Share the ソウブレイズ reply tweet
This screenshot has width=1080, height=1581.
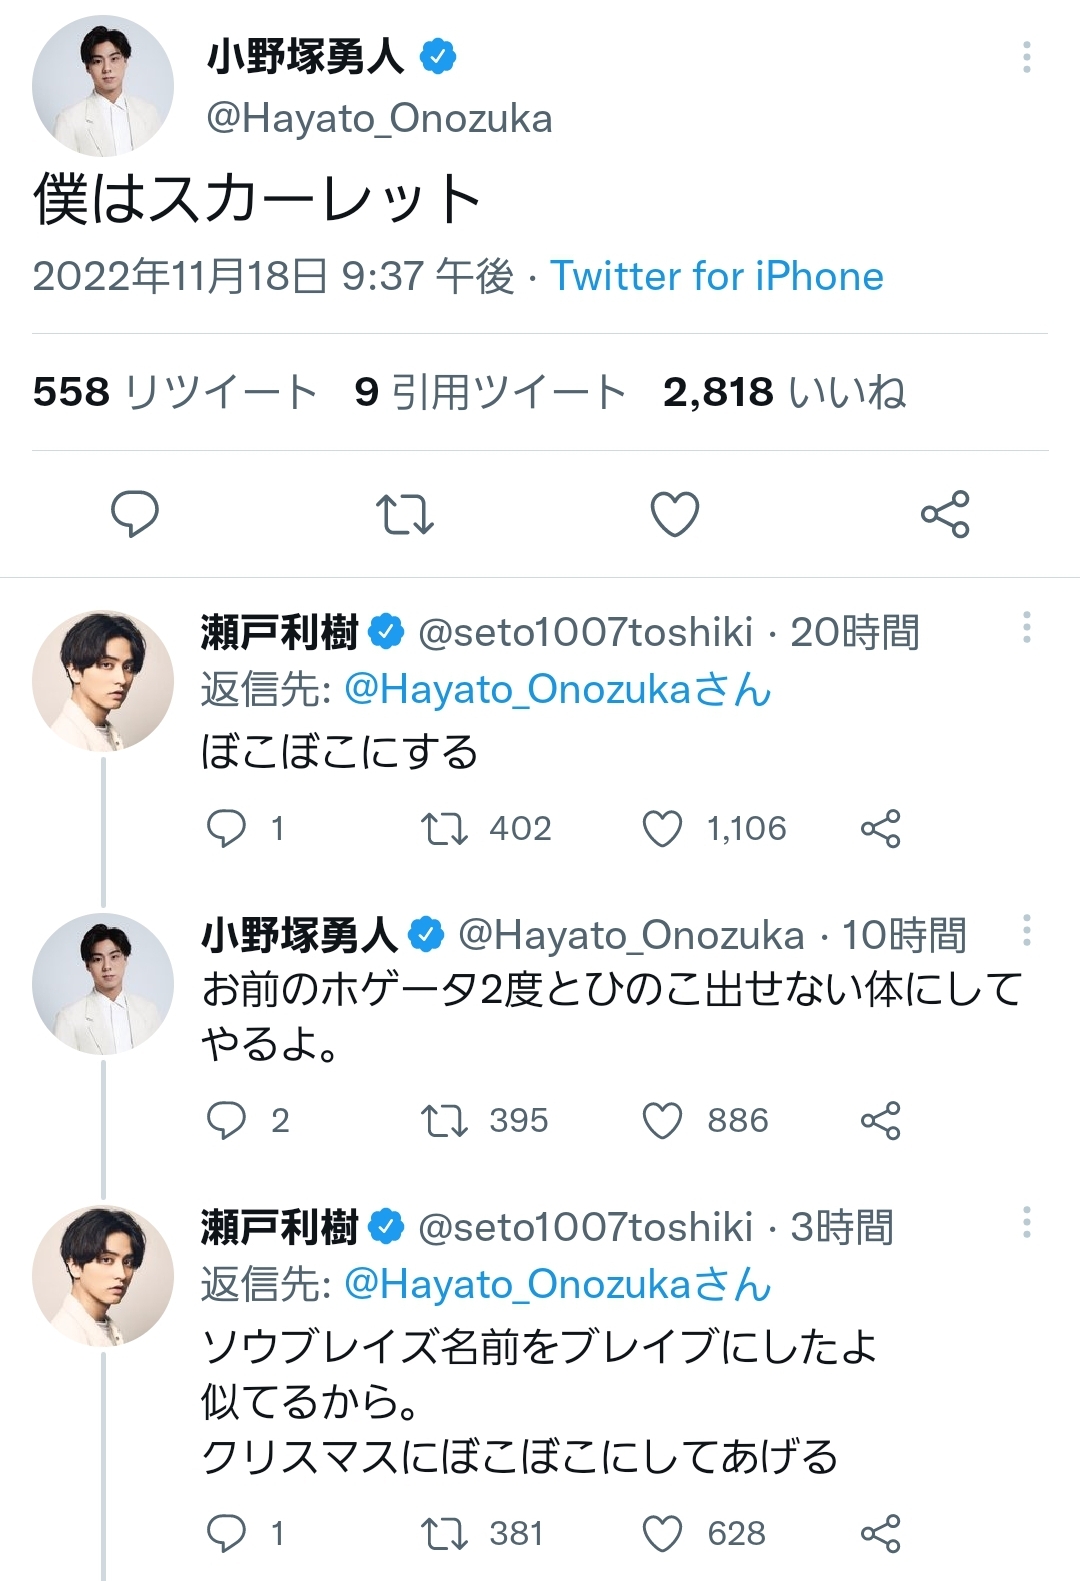(x=880, y=1534)
